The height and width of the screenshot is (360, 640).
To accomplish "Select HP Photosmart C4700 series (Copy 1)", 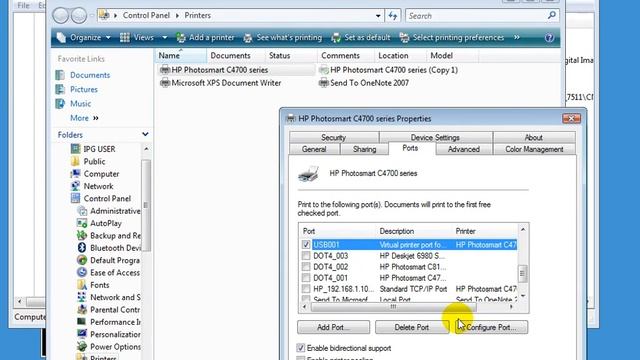I will pos(389,70).
